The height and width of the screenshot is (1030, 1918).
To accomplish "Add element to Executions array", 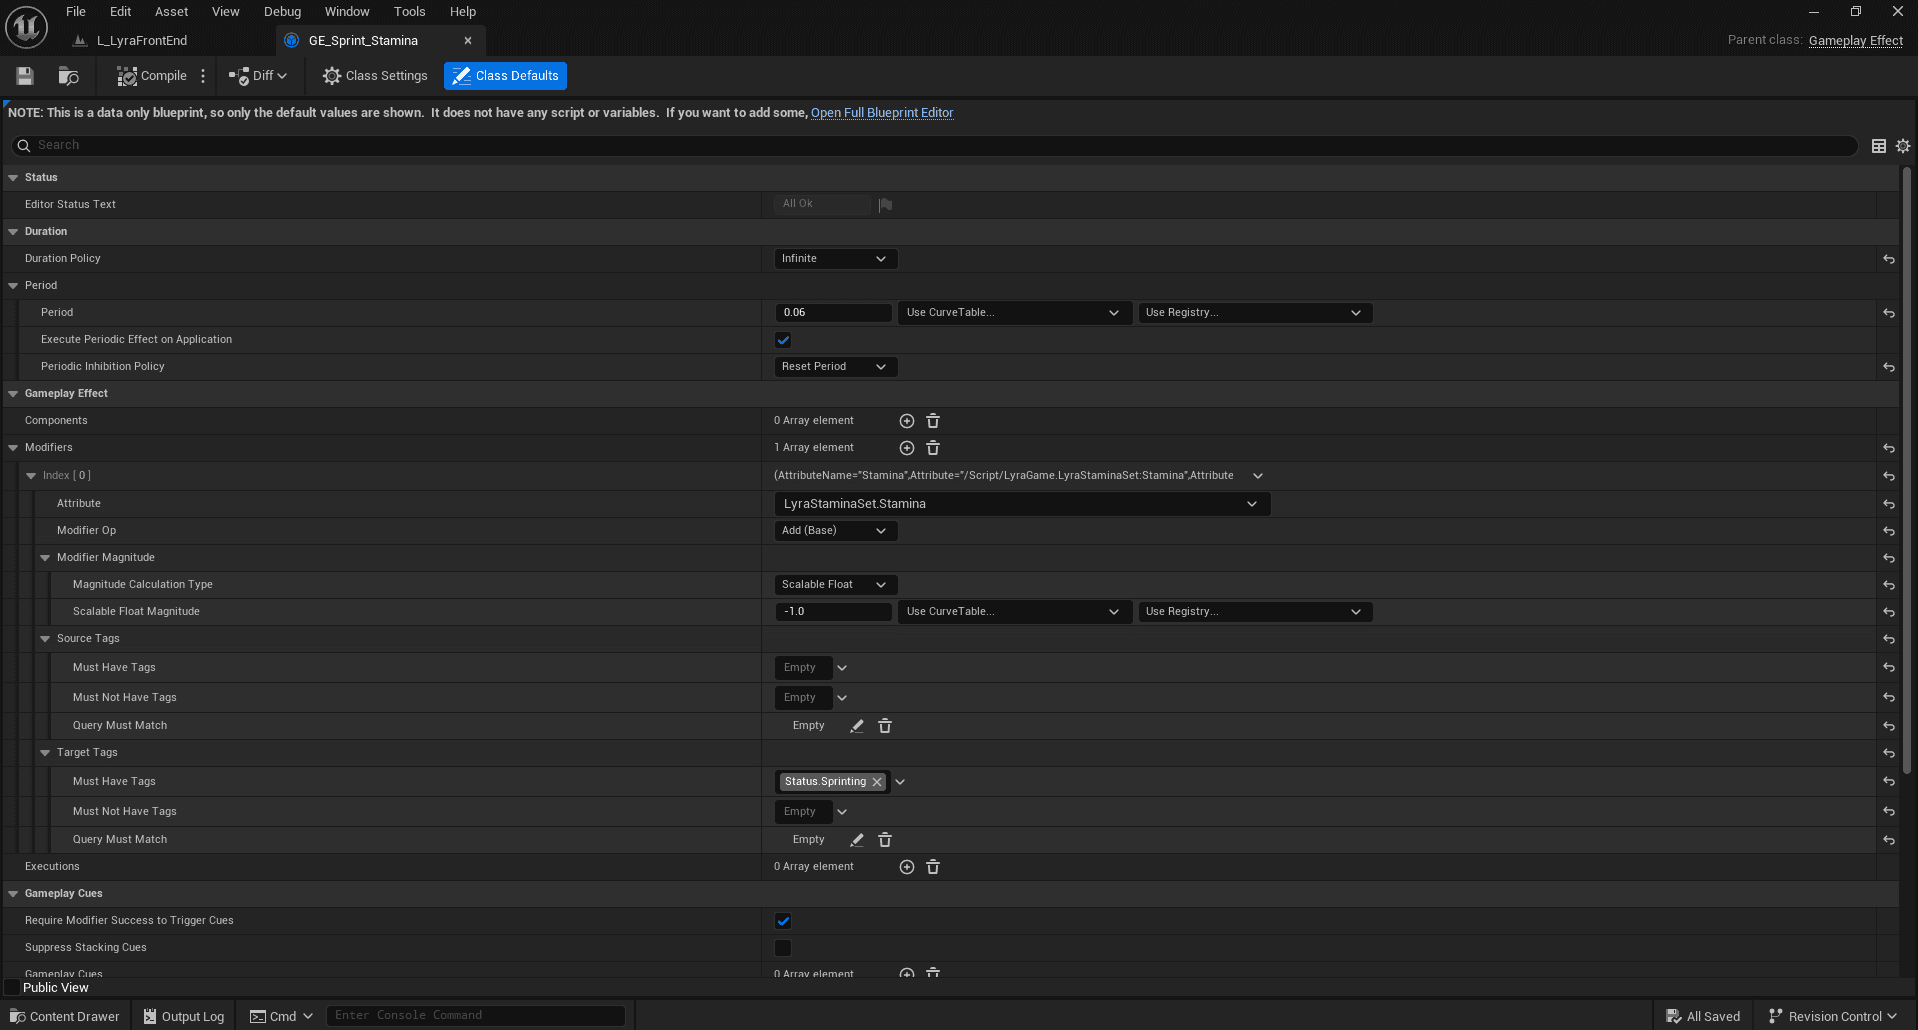I will tap(907, 867).
